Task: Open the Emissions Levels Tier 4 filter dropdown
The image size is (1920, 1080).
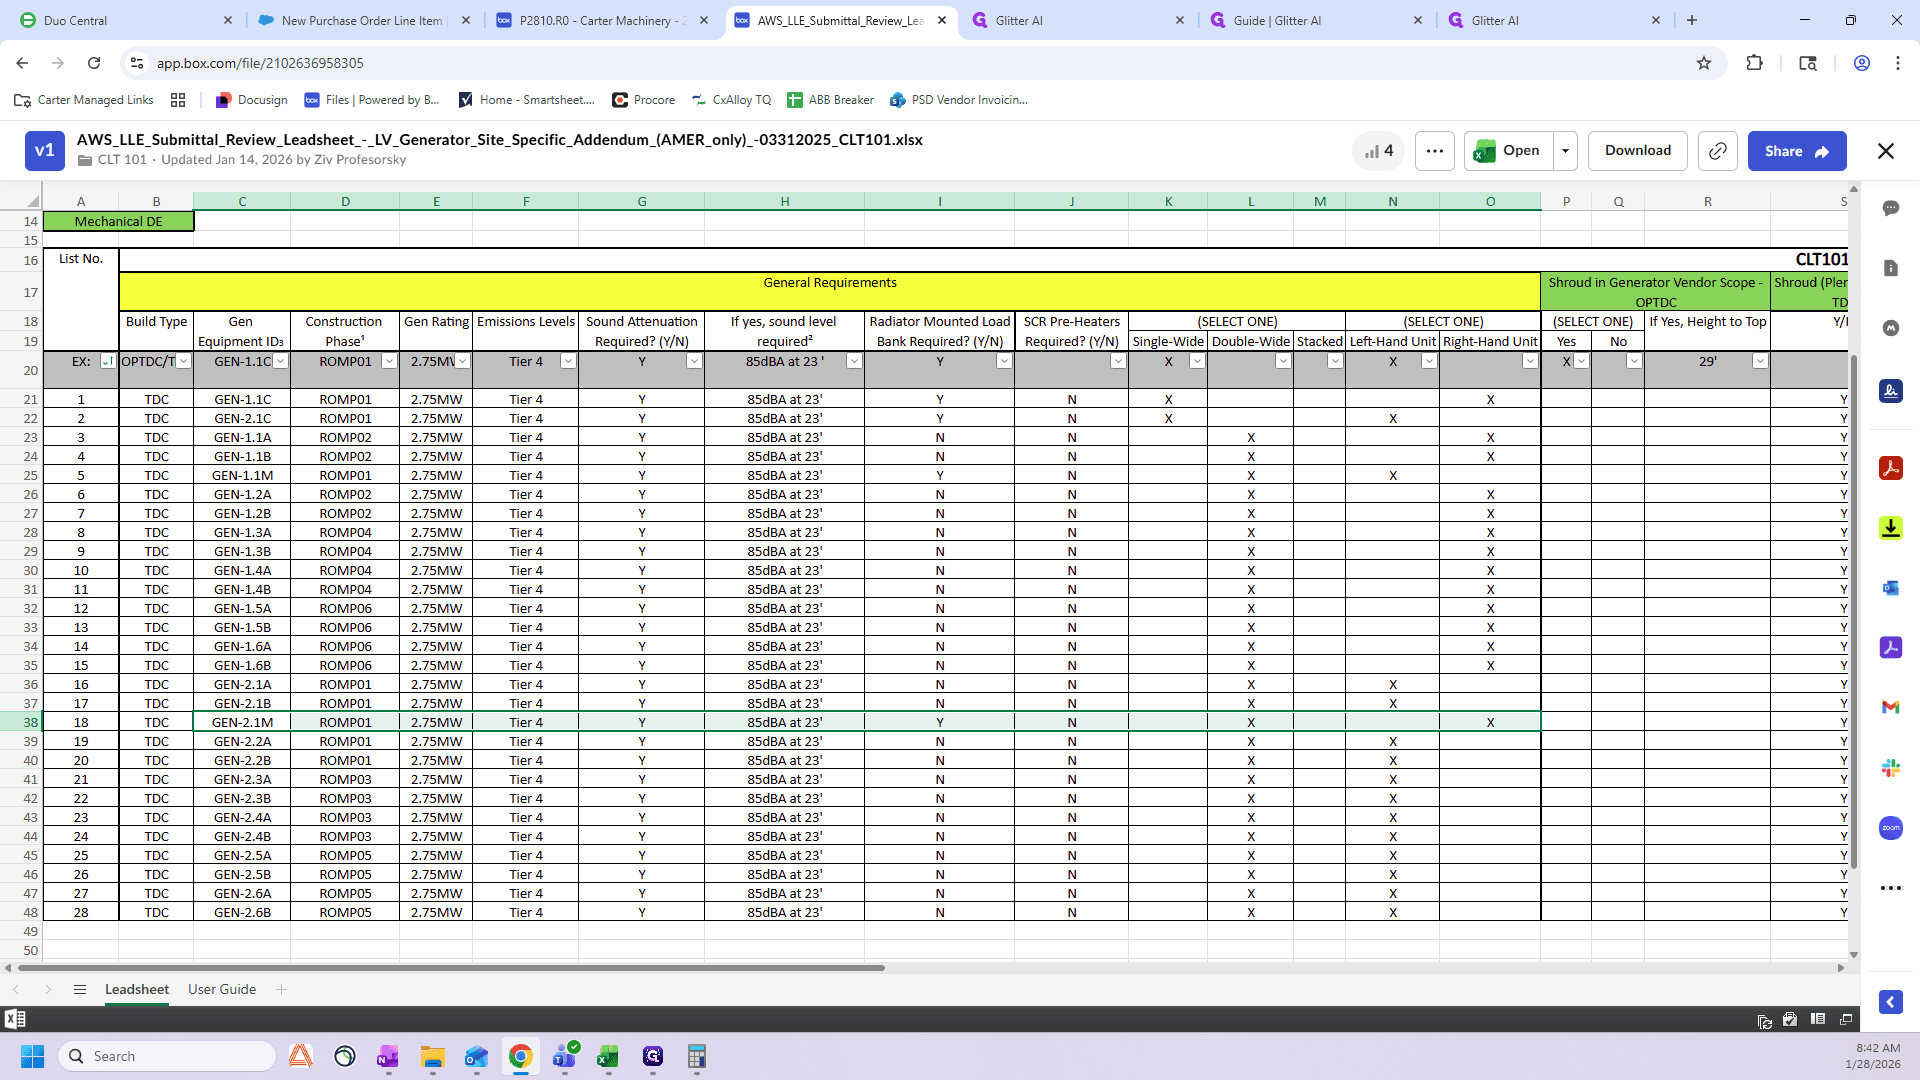Action: pyautogui.click(x=567, y=362)
